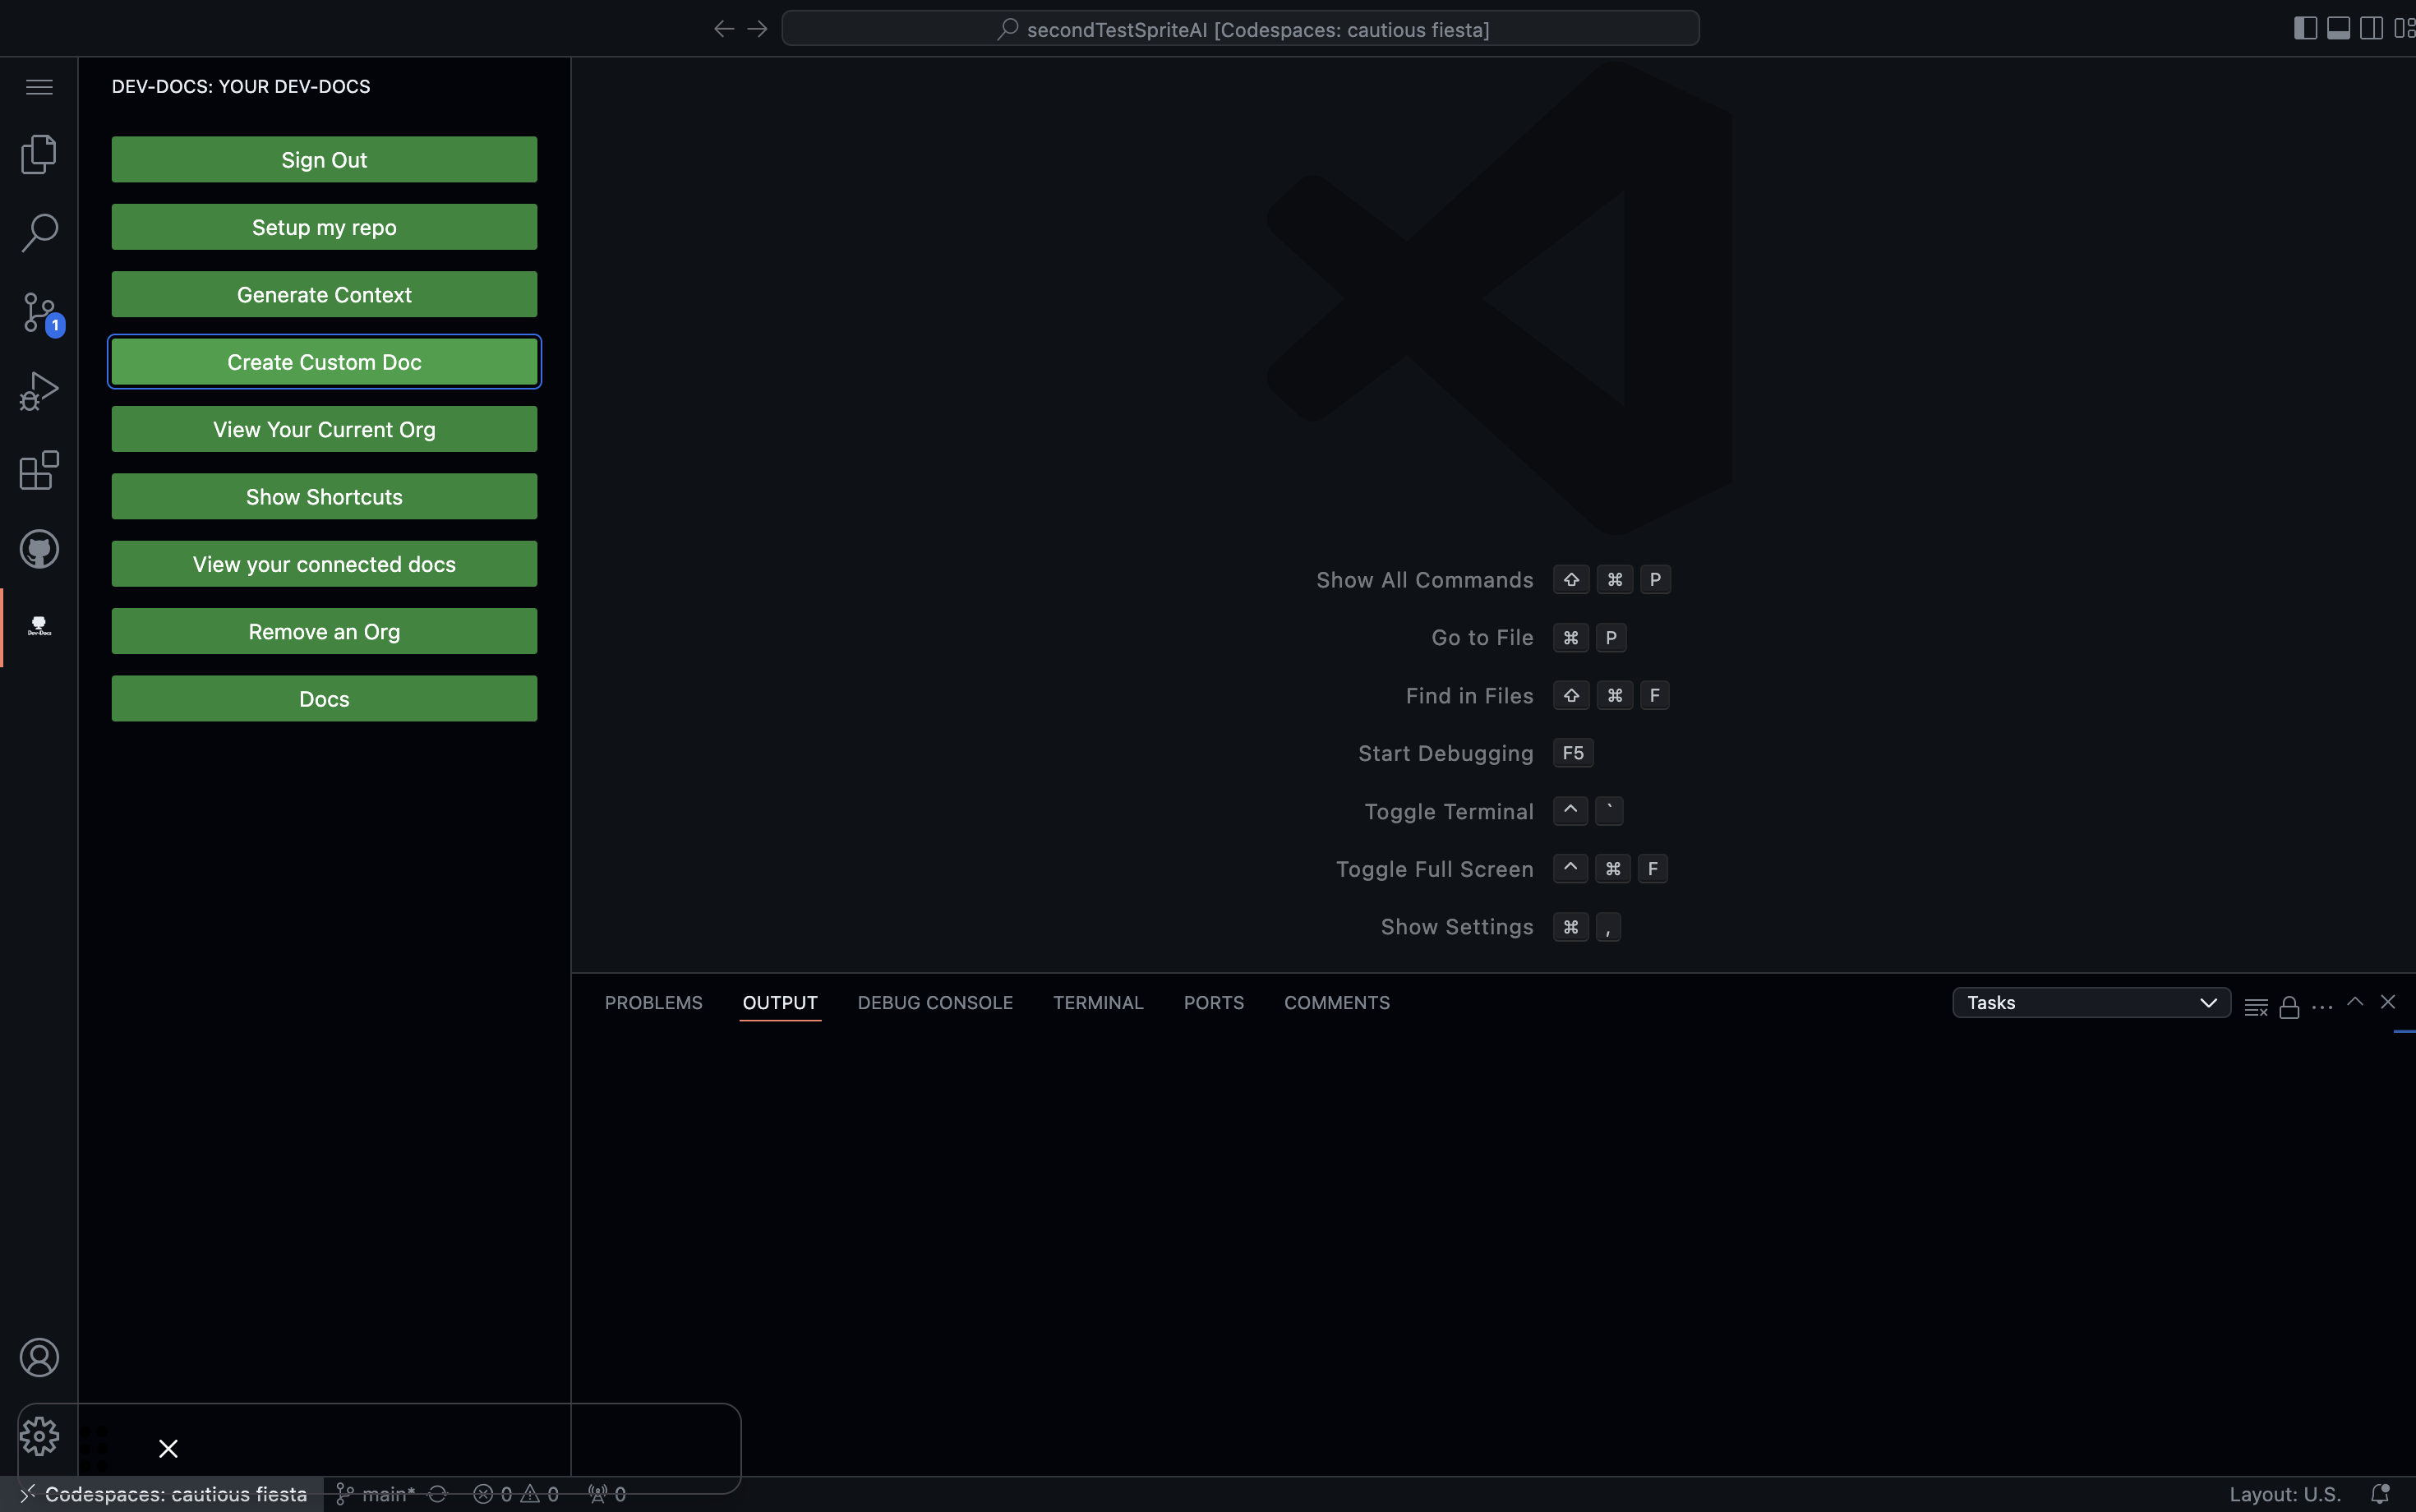The width and height of the screenshot is (2416, 1512).
Task: Open the Extensions view
Action: click(x=39, y=470)
